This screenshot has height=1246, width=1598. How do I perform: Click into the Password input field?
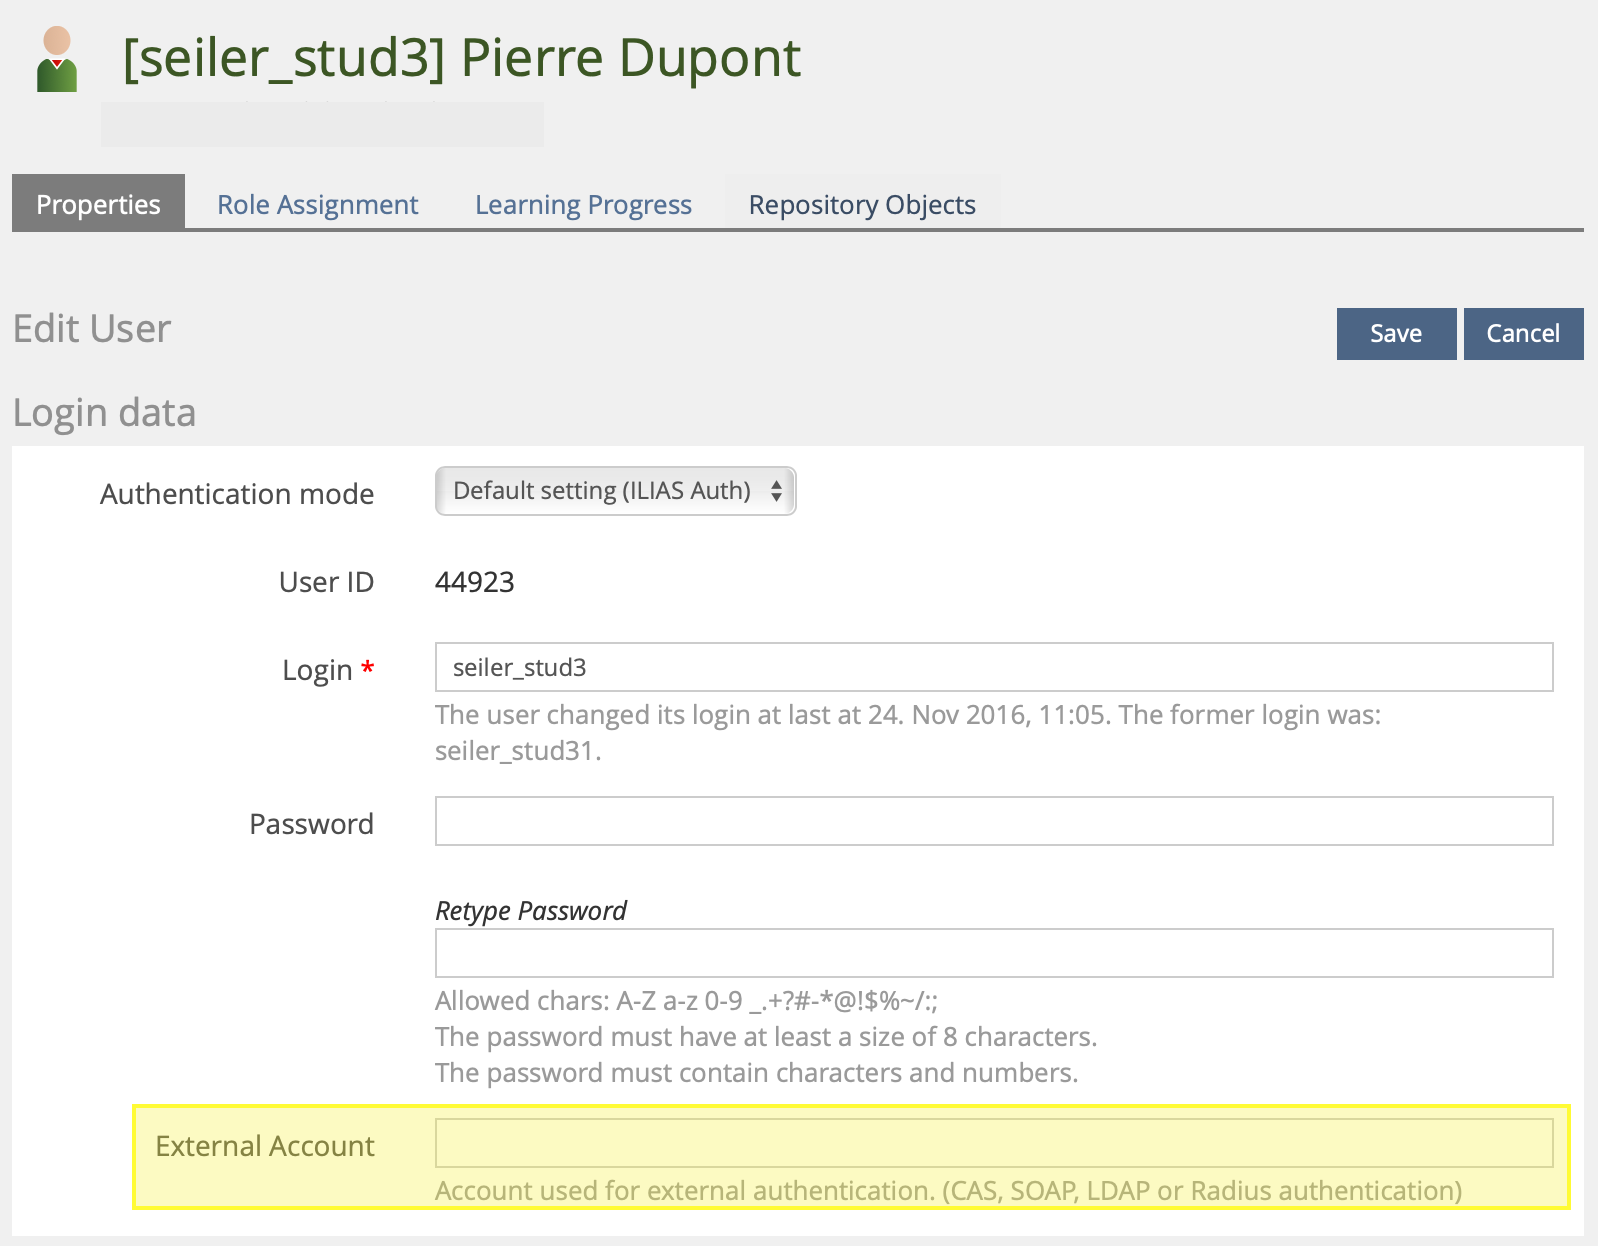993,821
